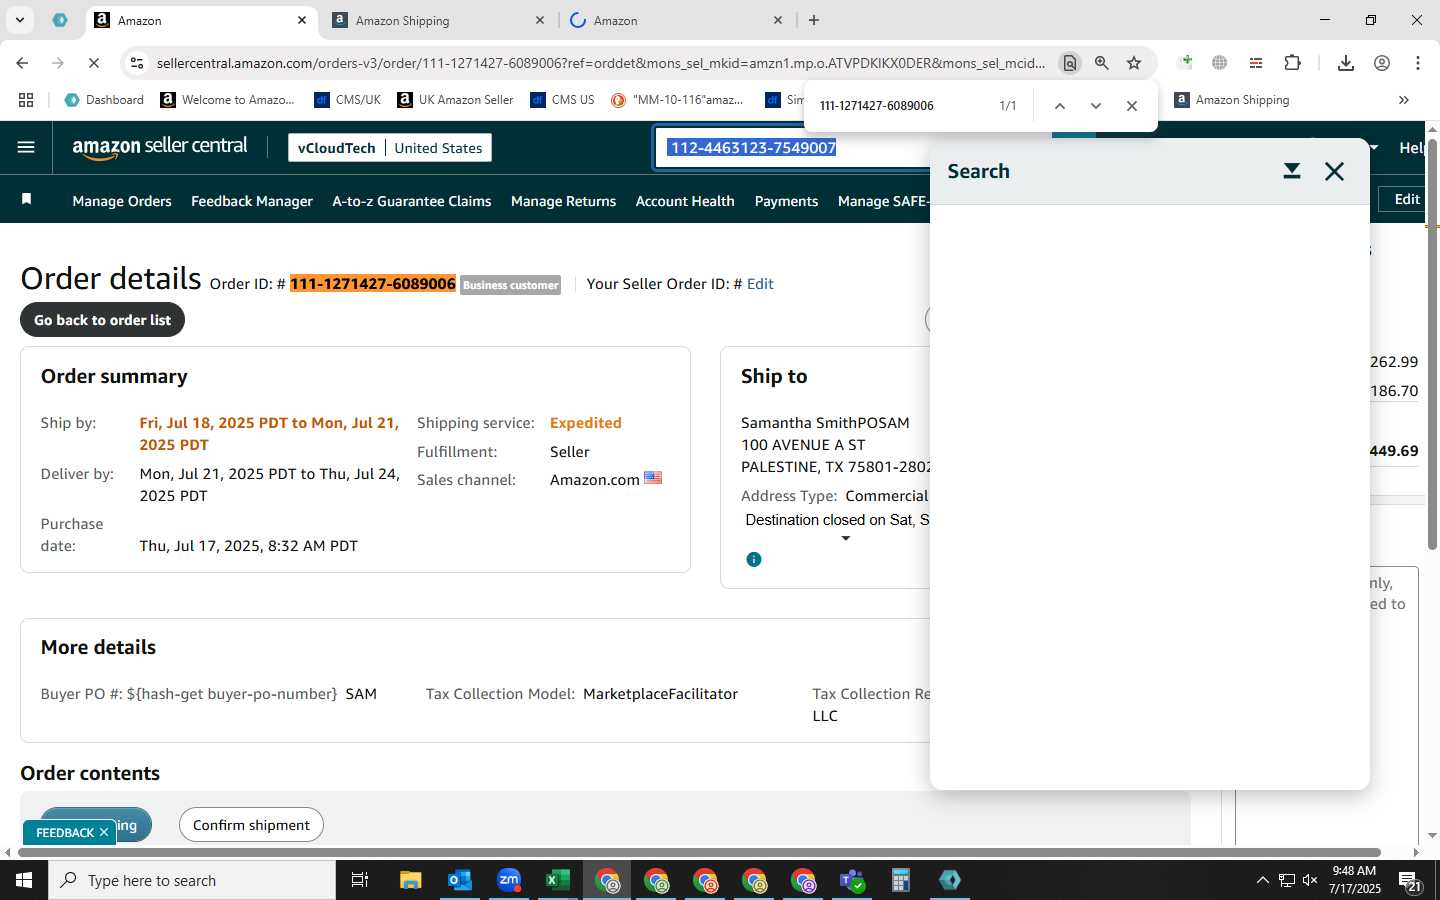Open the Dashboard bookmark
The height and width of the screenshot is (900, 1440).
104,100
